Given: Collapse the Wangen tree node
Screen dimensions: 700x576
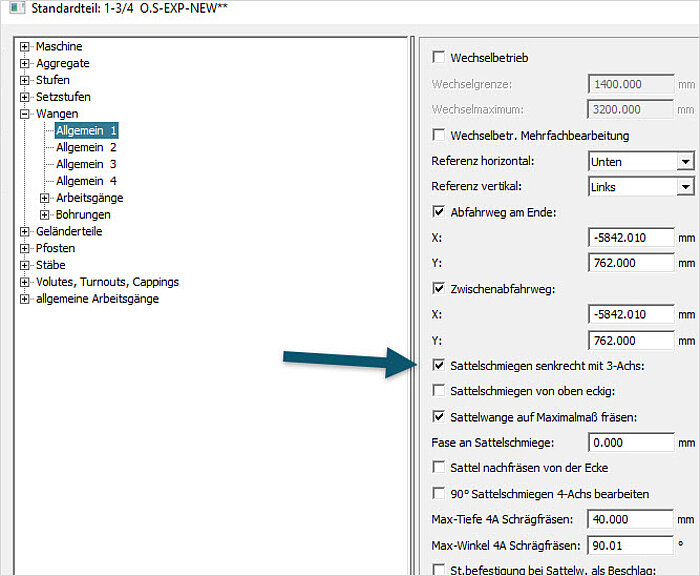Looking at the screenshot, I should coord(26,114).
